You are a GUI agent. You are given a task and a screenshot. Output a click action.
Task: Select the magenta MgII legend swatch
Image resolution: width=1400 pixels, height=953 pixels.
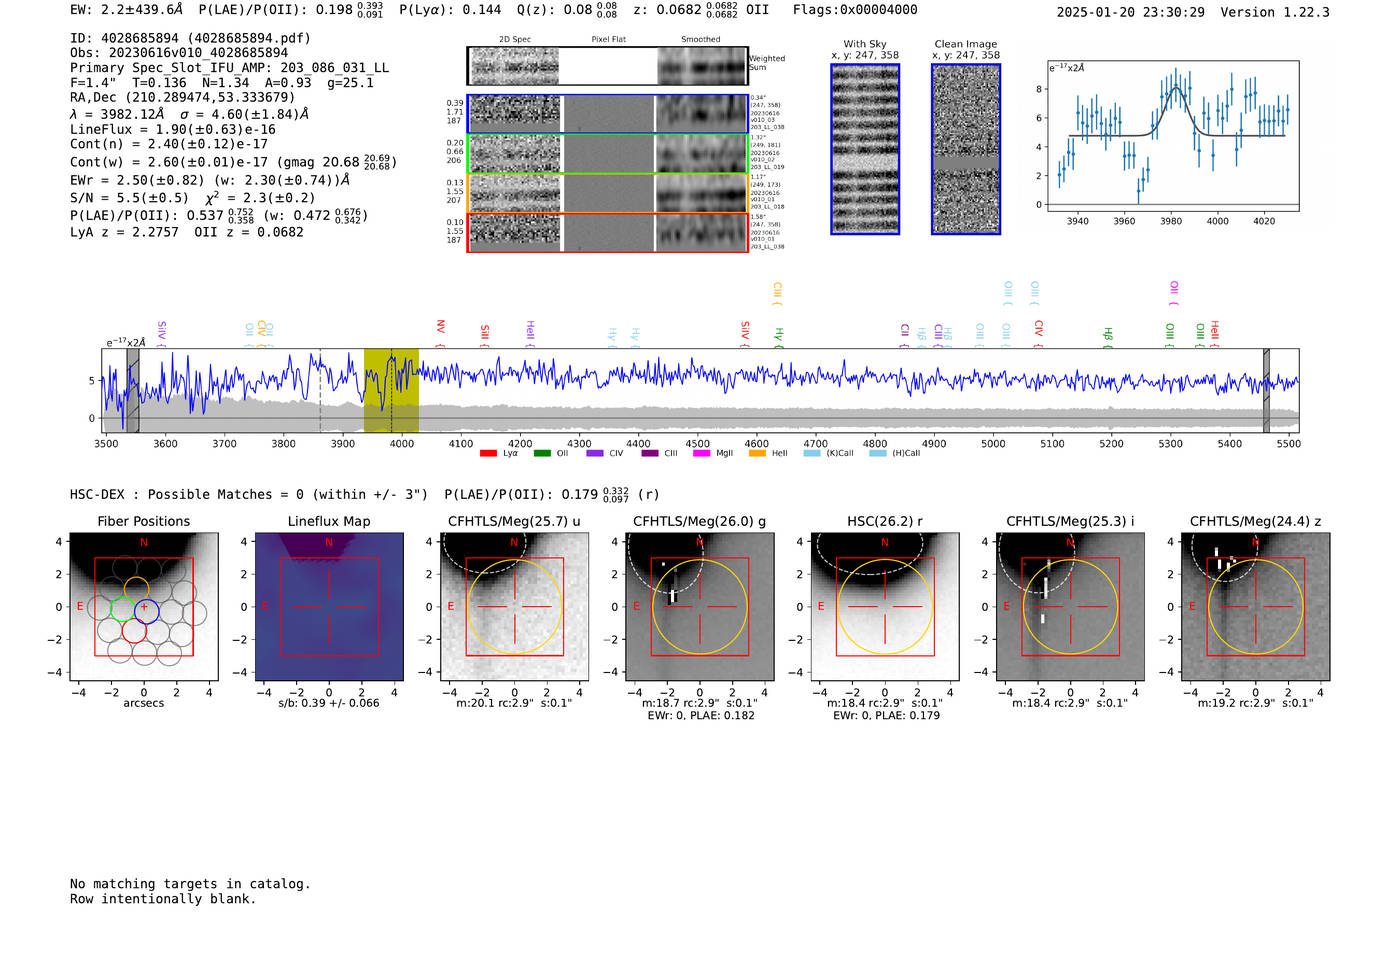click(x=701, y=454)
